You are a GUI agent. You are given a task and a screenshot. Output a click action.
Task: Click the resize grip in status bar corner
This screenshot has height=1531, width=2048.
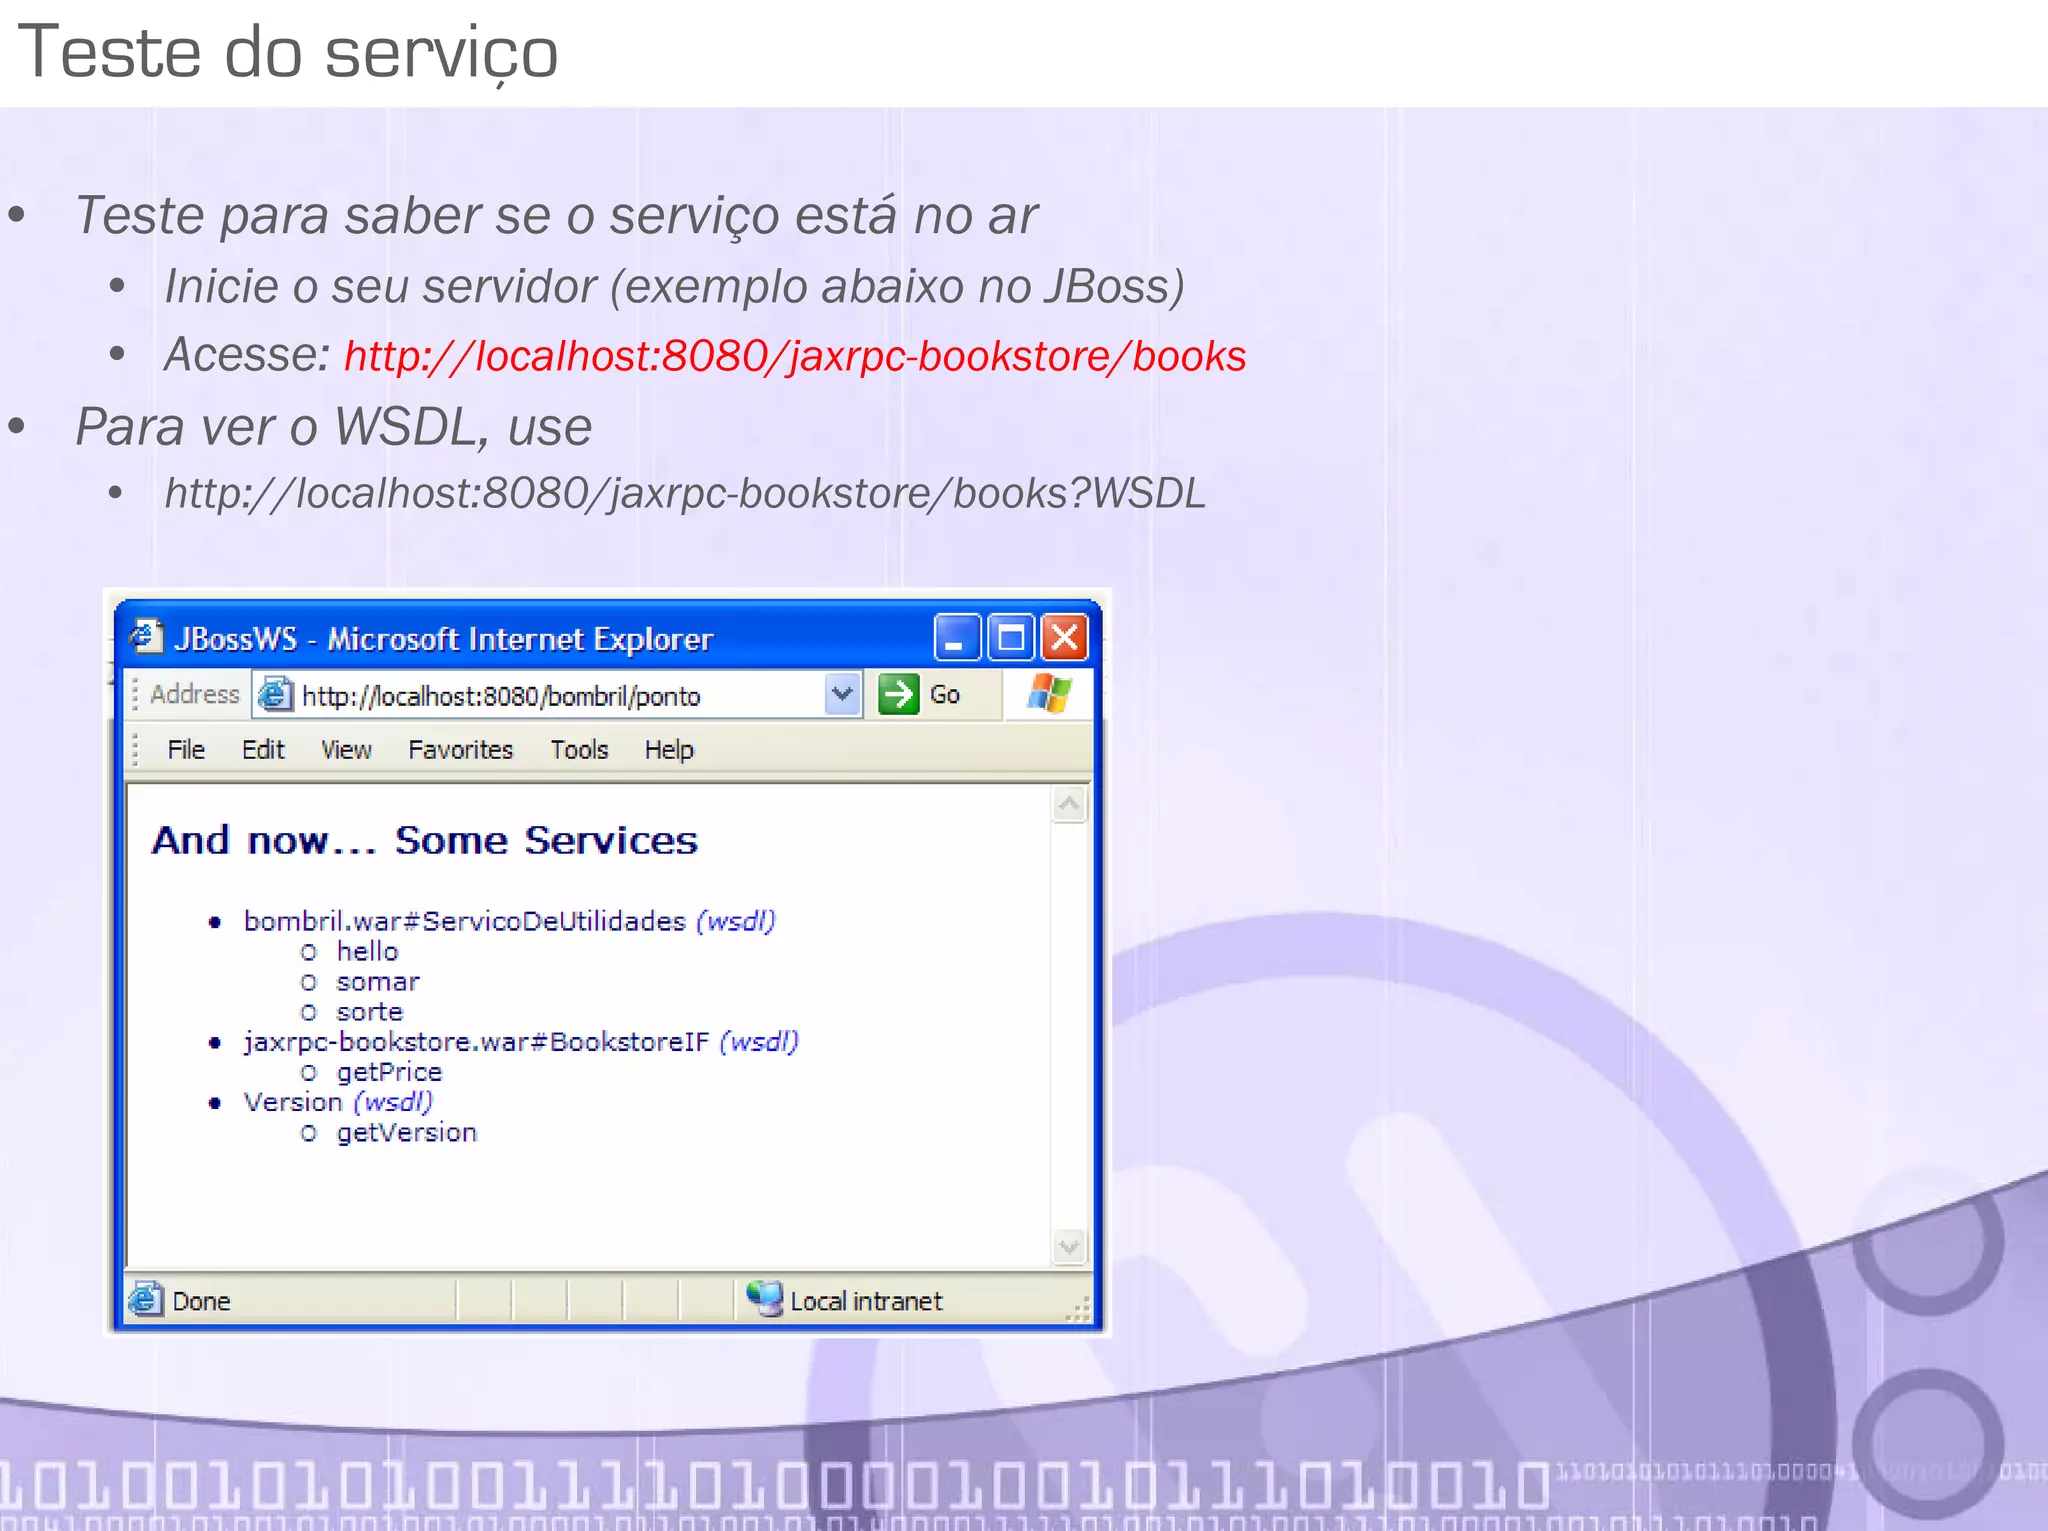[1078, 1309]
